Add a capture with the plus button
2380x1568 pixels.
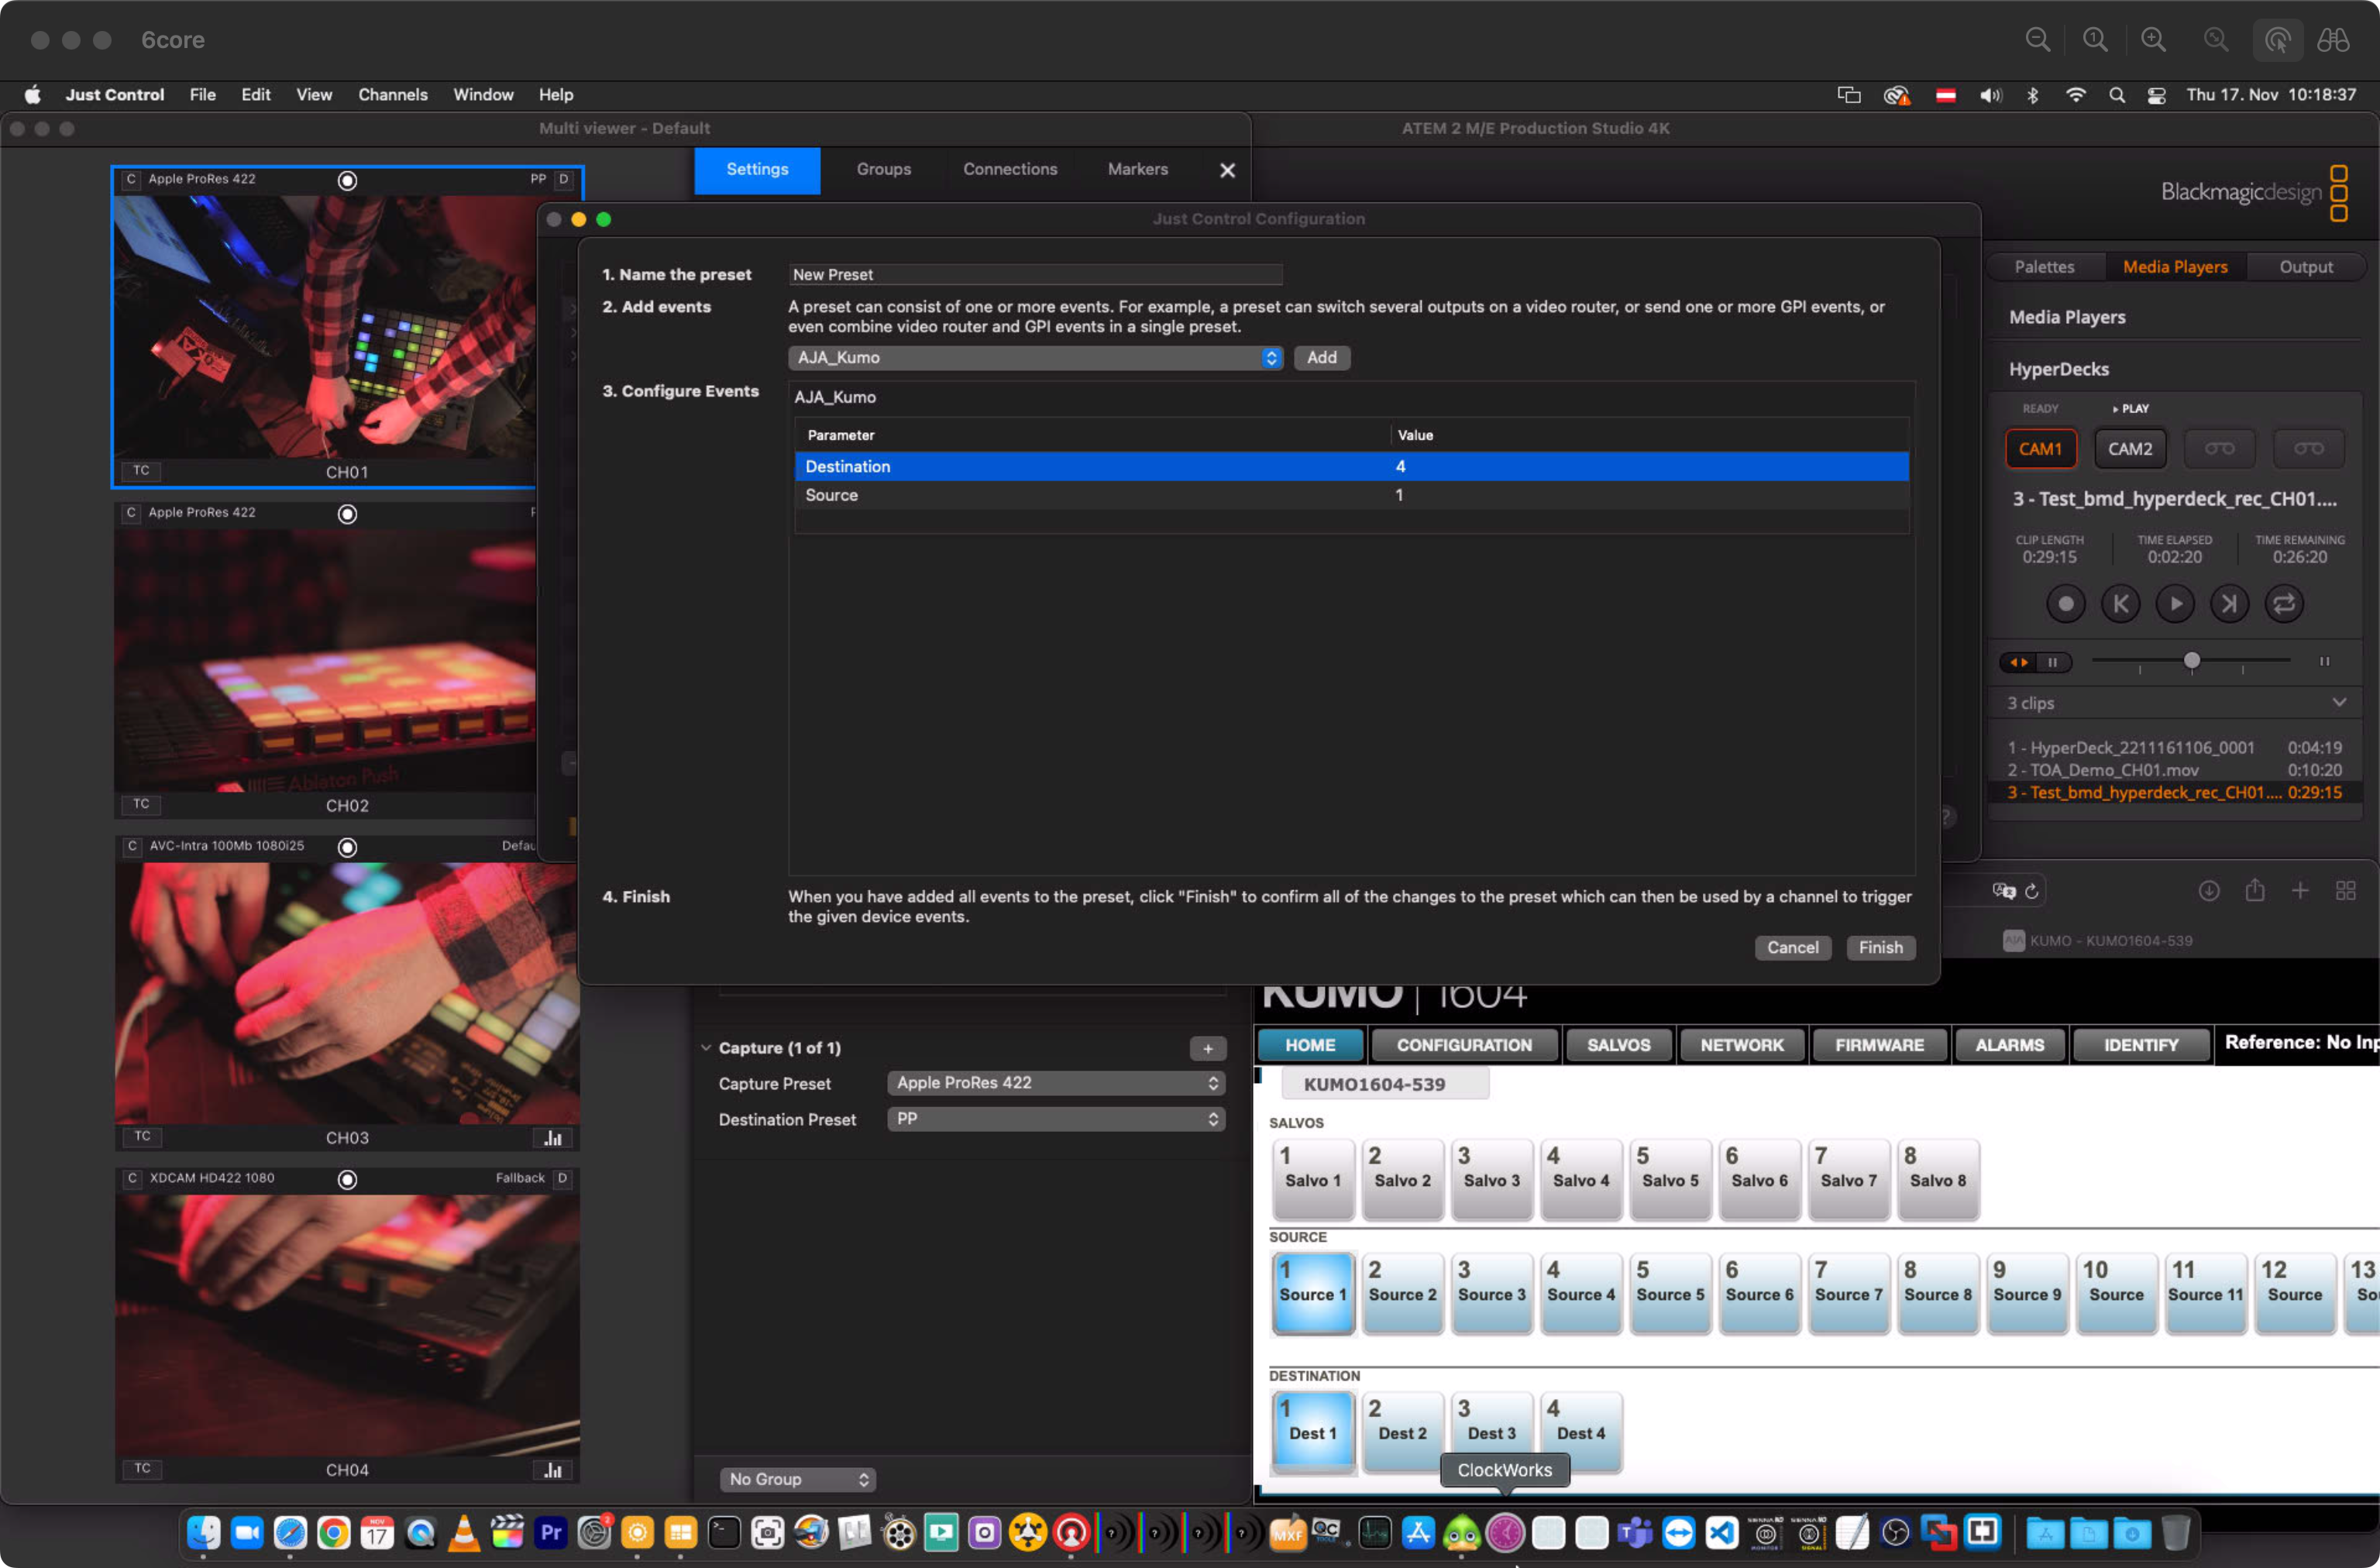[x=1208, y=1048]
